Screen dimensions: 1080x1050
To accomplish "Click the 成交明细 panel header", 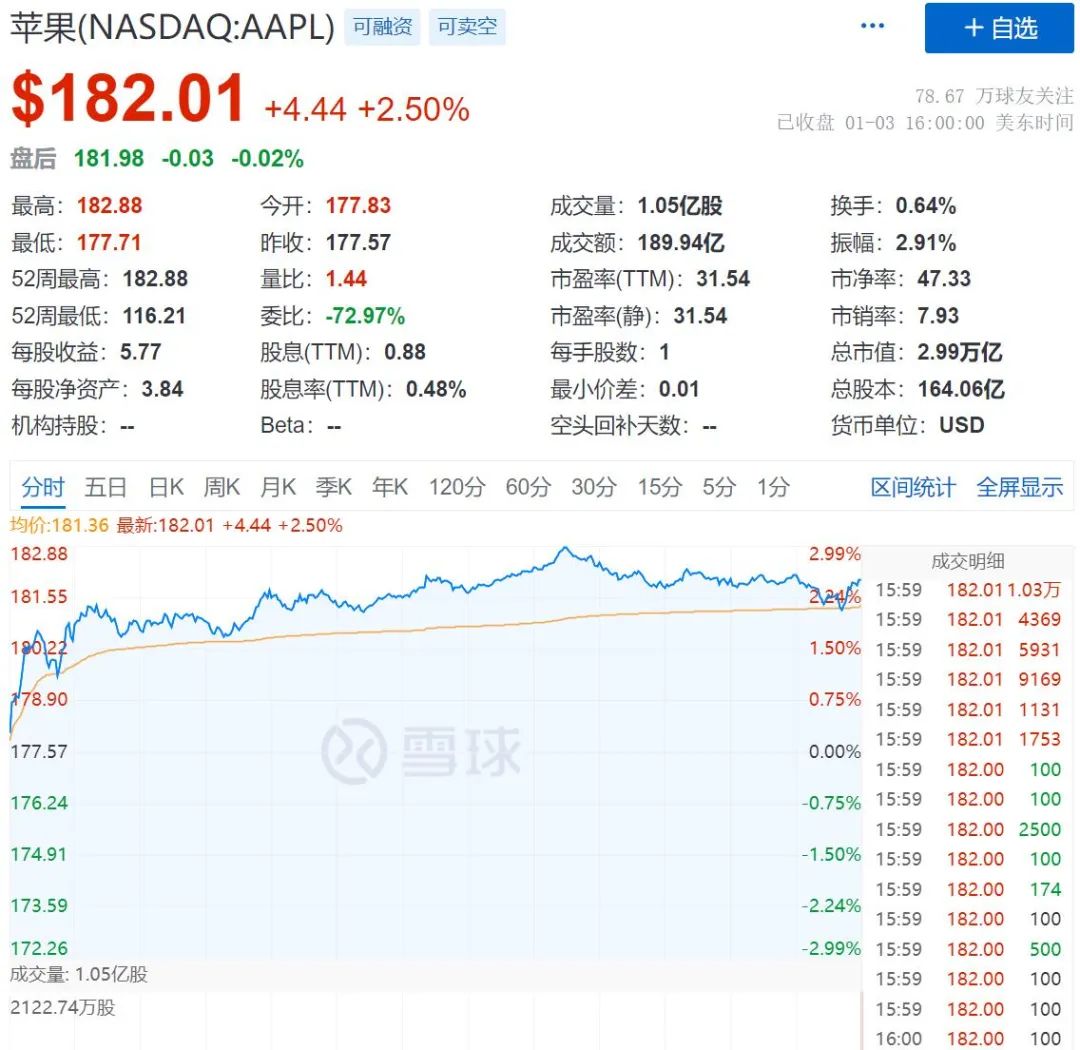I will (967, 561).
